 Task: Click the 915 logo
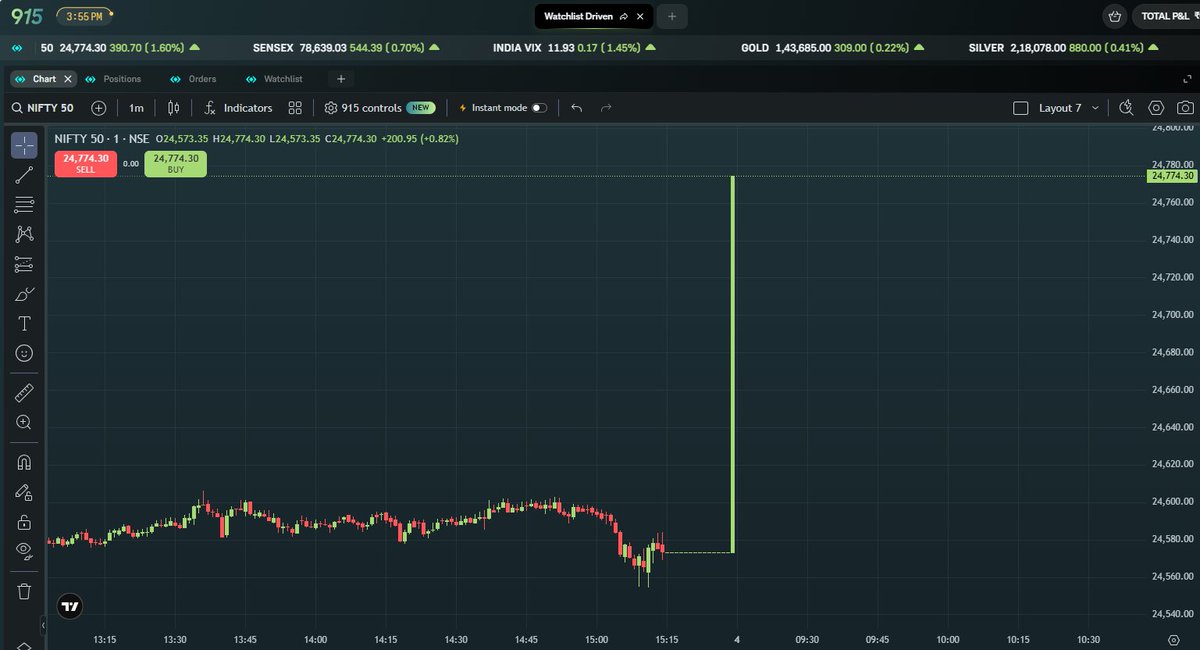27,16
